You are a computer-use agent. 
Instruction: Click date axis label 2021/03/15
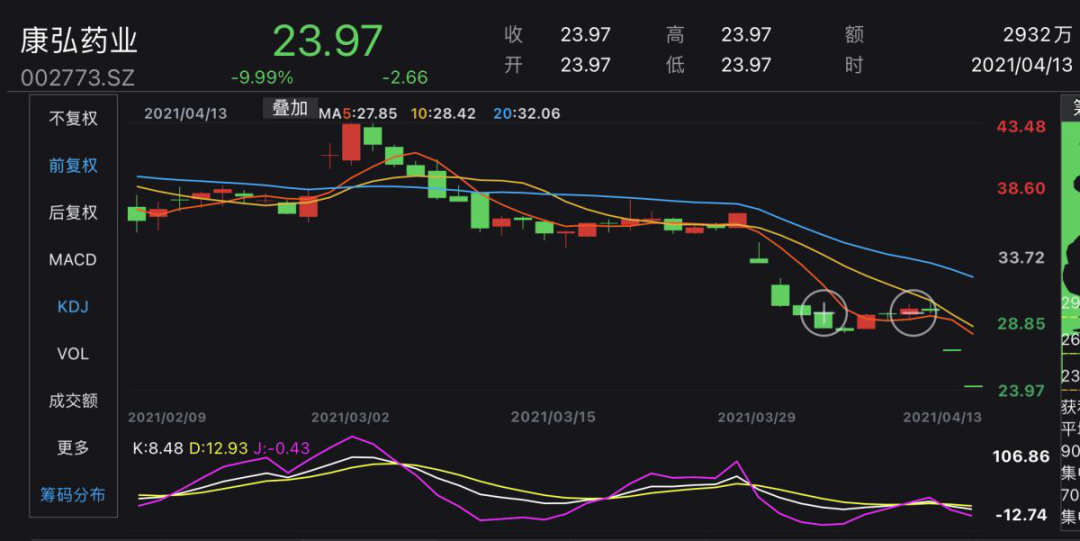[553, 418]
